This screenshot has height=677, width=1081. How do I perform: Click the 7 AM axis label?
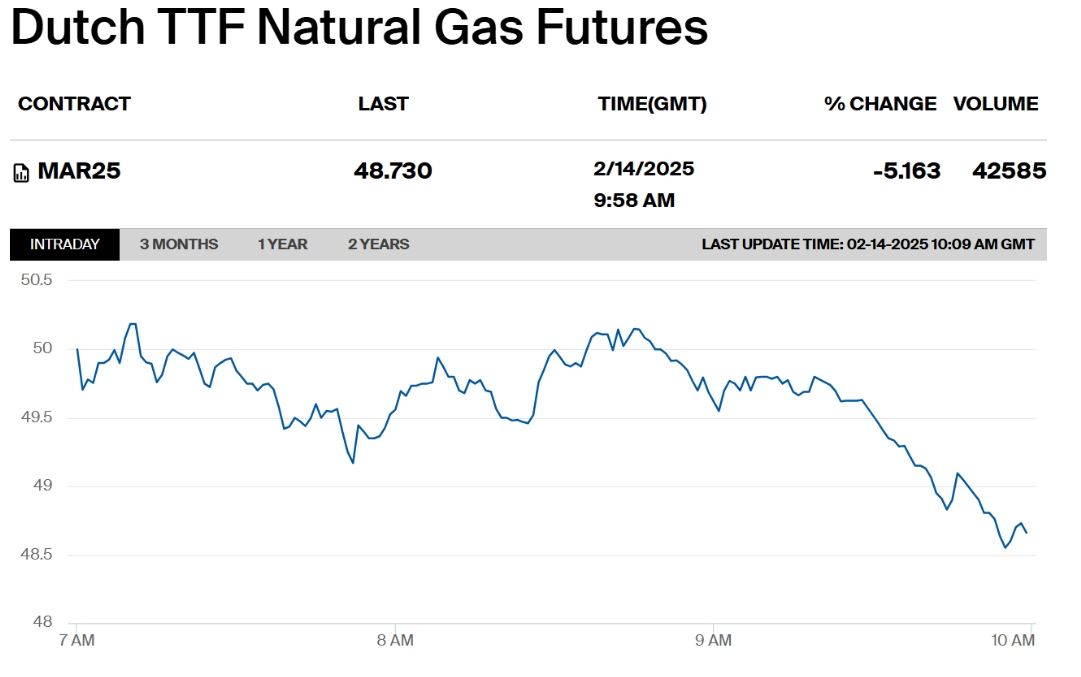77,640
